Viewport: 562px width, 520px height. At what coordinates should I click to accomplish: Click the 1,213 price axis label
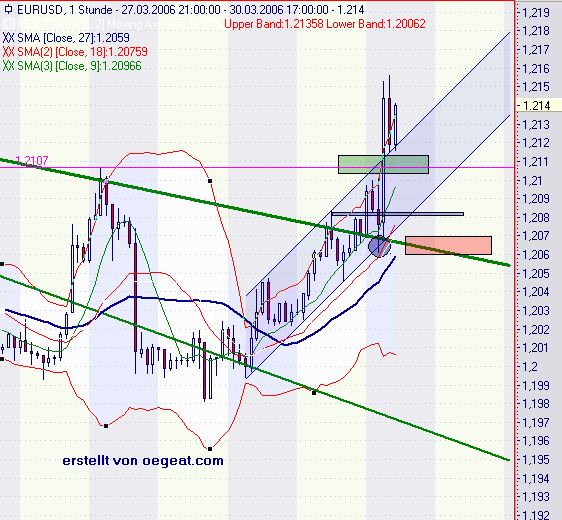click(536, 125)
